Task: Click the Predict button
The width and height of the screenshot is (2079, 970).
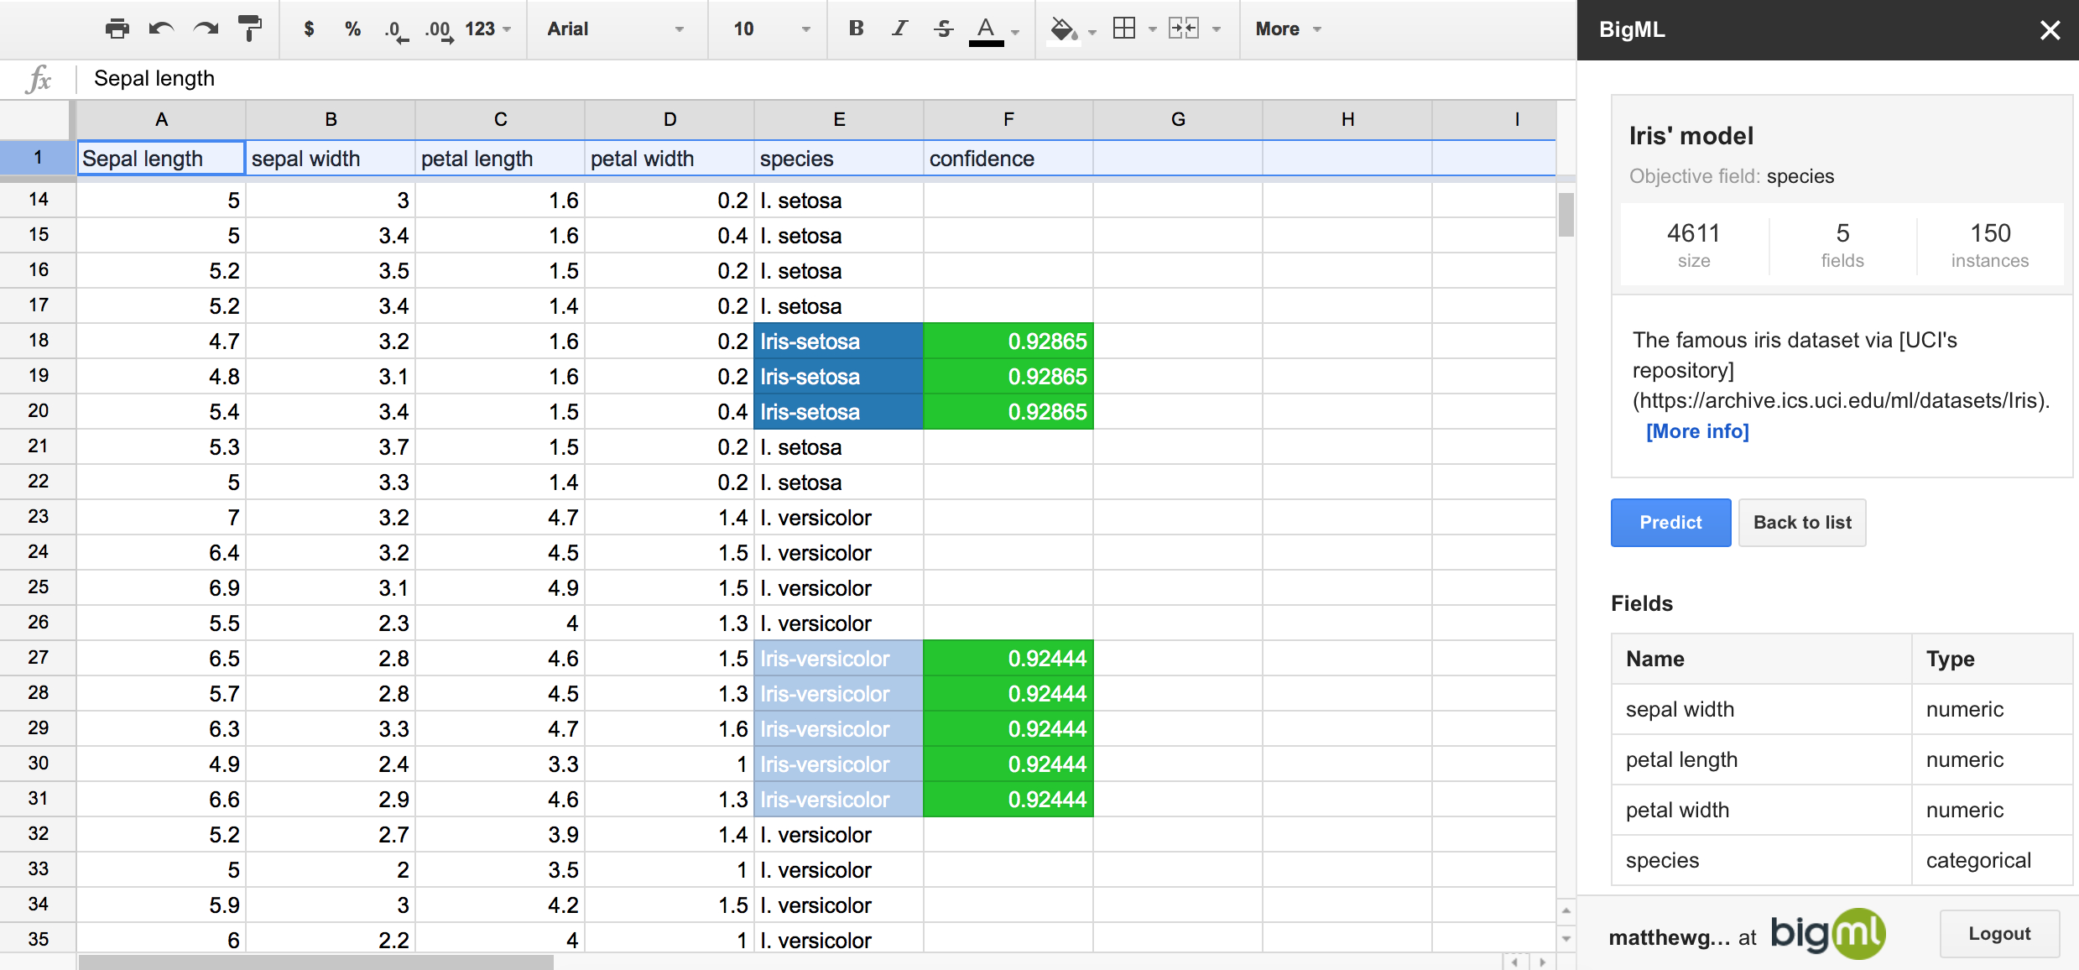Action: (1670, 522)
